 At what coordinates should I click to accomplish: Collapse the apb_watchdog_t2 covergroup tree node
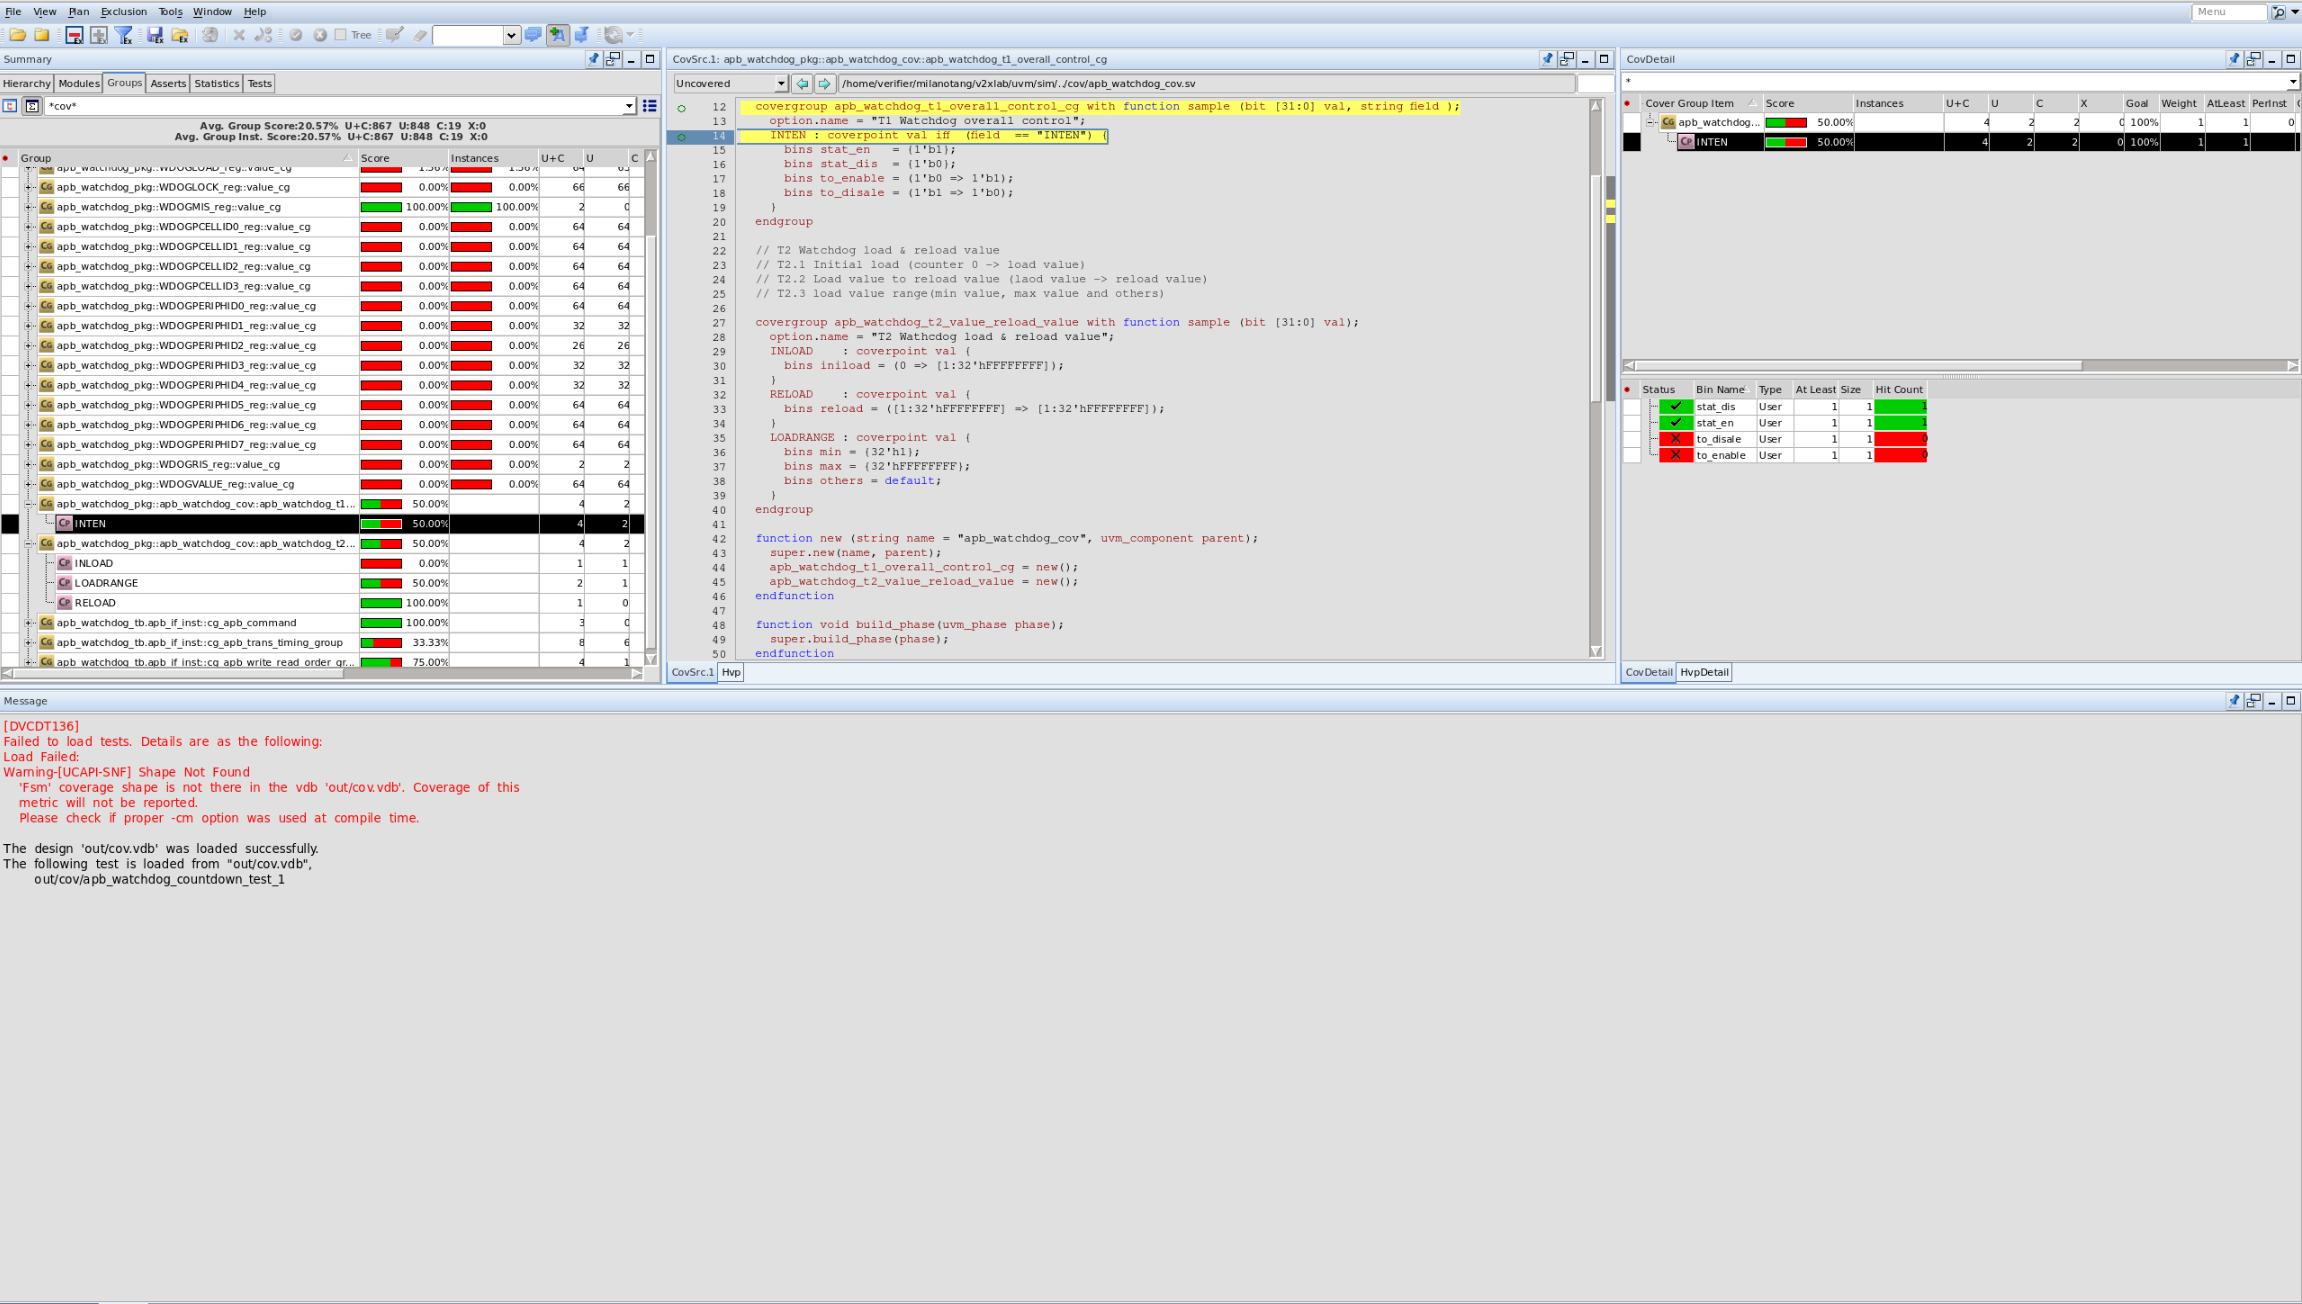tap(29, 544)
